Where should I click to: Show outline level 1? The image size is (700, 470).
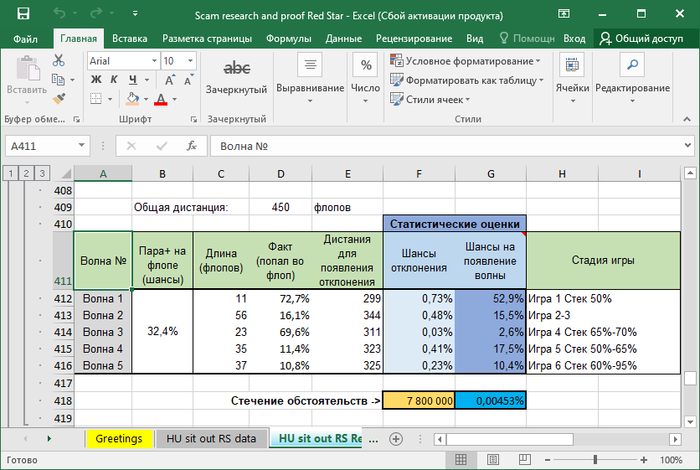[x=11, y=173]
